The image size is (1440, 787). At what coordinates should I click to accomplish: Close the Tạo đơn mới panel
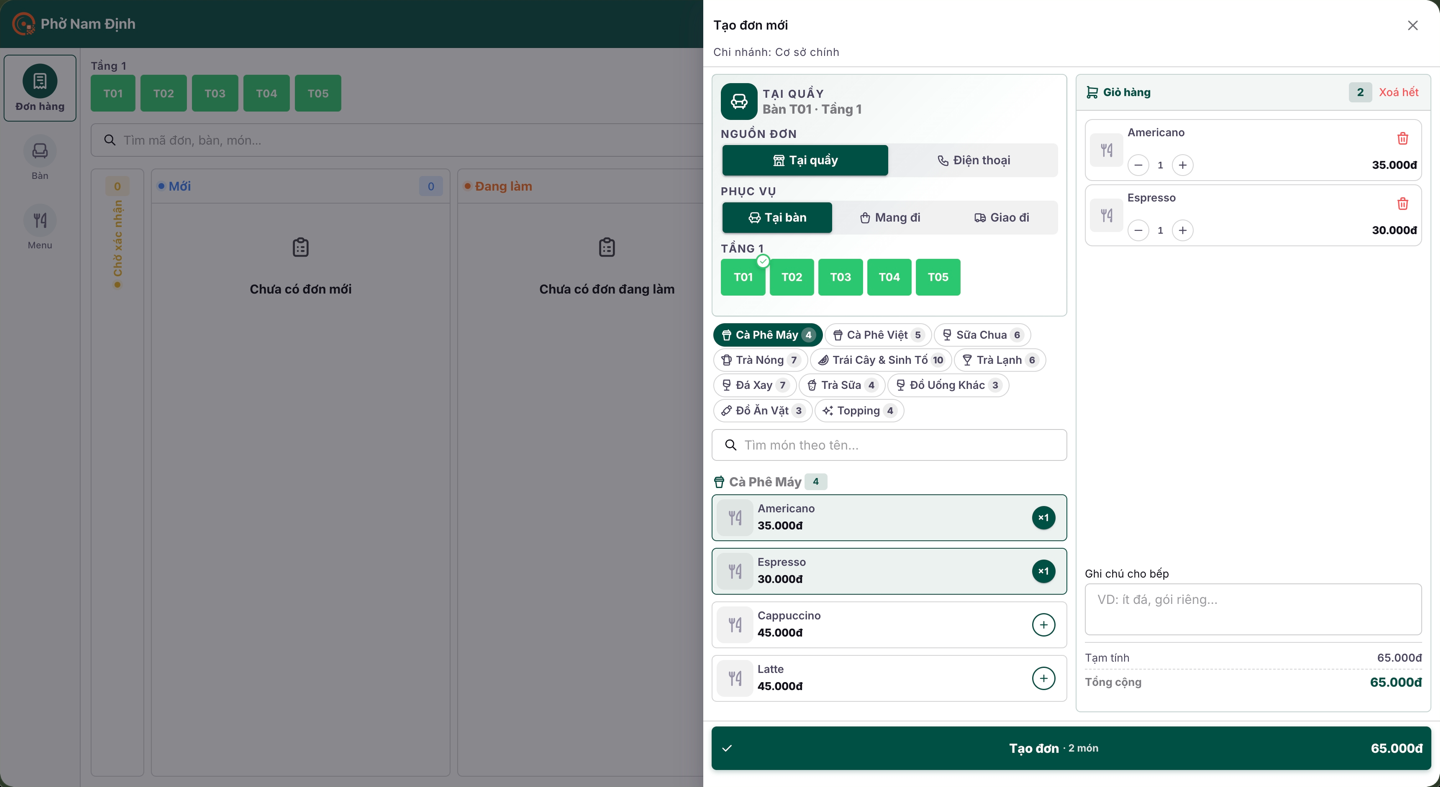[x=1412, y=26]
